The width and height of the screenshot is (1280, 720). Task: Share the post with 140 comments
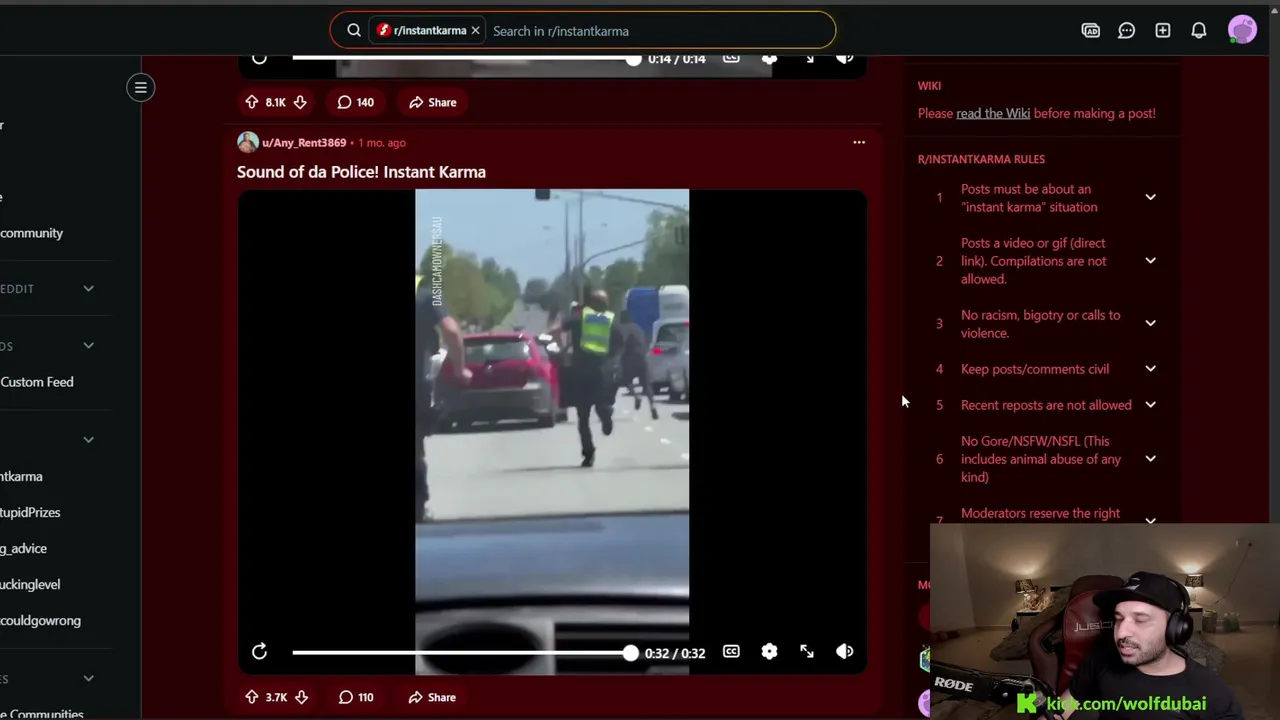coord(432,102)
